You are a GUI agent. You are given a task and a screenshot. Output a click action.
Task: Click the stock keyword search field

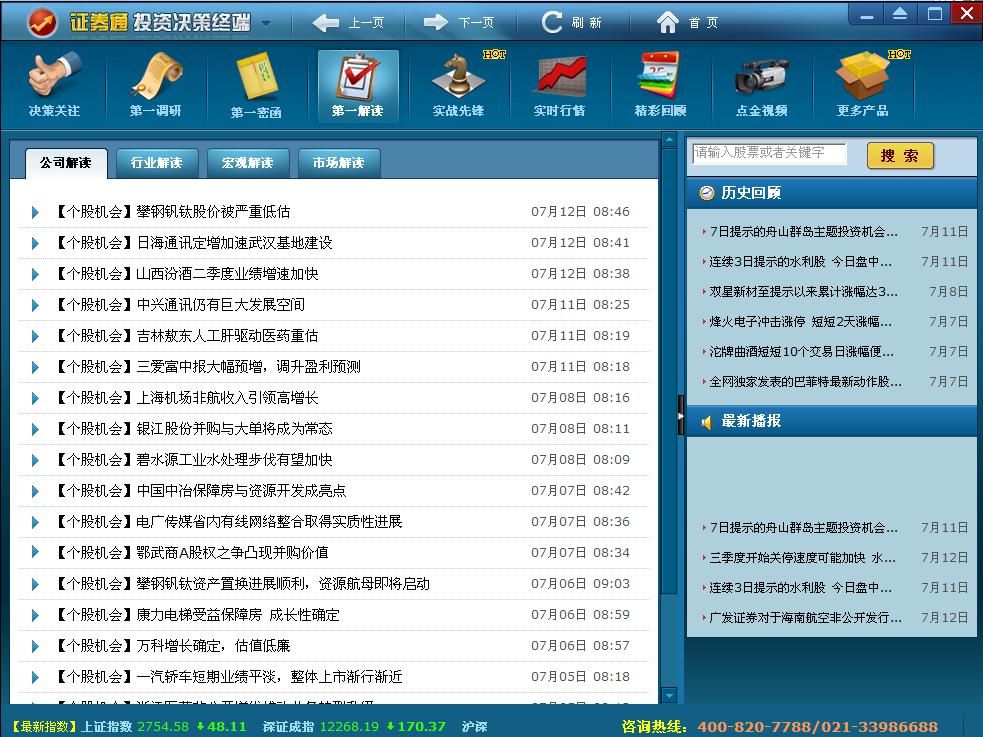[769, 153]
